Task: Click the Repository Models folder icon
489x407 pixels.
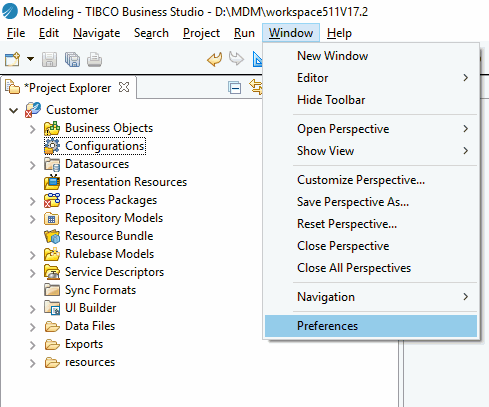Action: click(51, 218)
